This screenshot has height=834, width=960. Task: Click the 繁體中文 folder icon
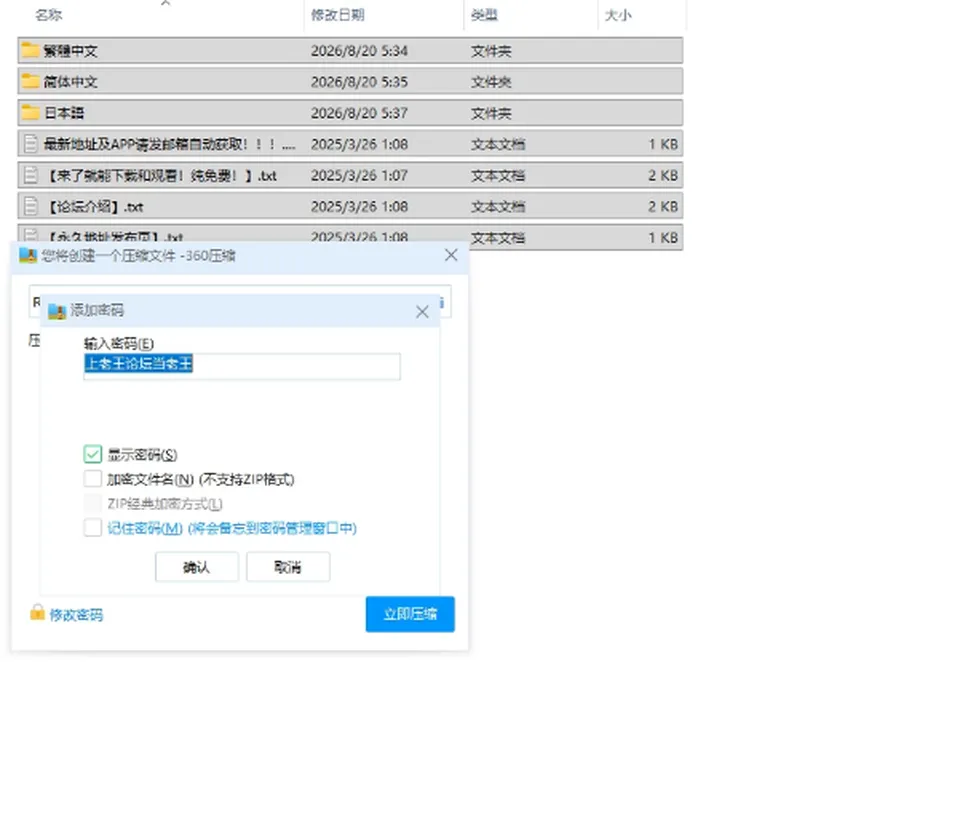30,50
